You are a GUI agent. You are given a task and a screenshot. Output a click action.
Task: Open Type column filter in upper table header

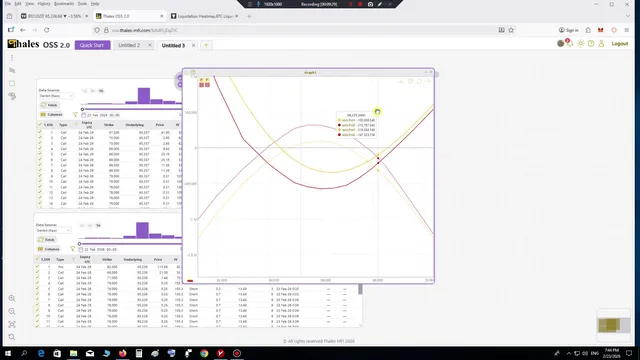coord(76,124)
